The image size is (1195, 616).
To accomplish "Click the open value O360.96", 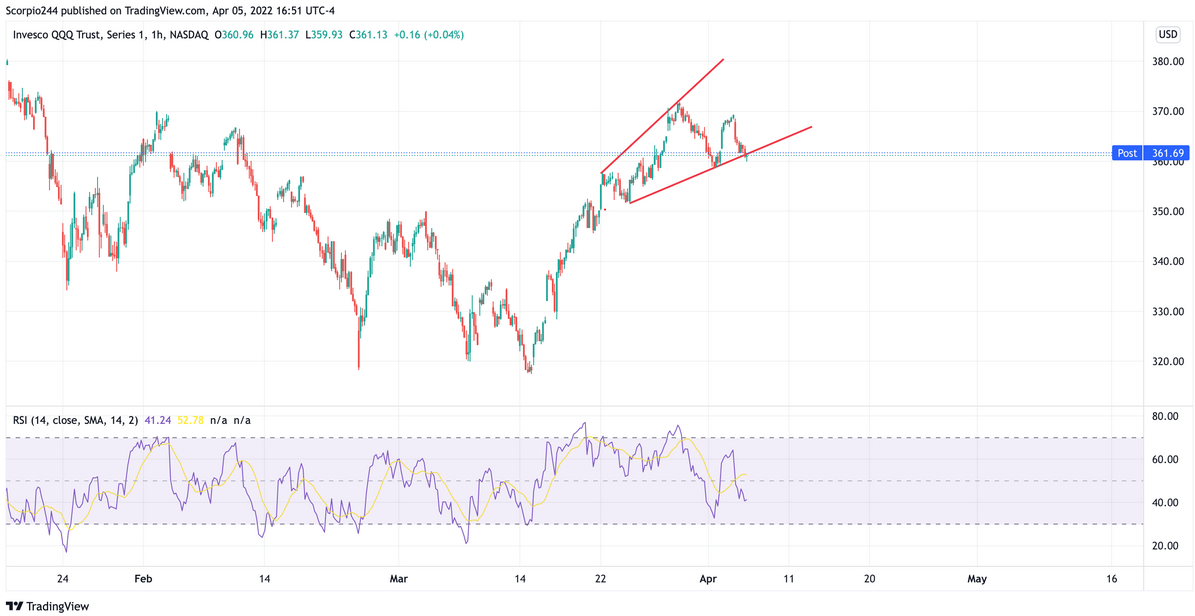I will point(235,35).
